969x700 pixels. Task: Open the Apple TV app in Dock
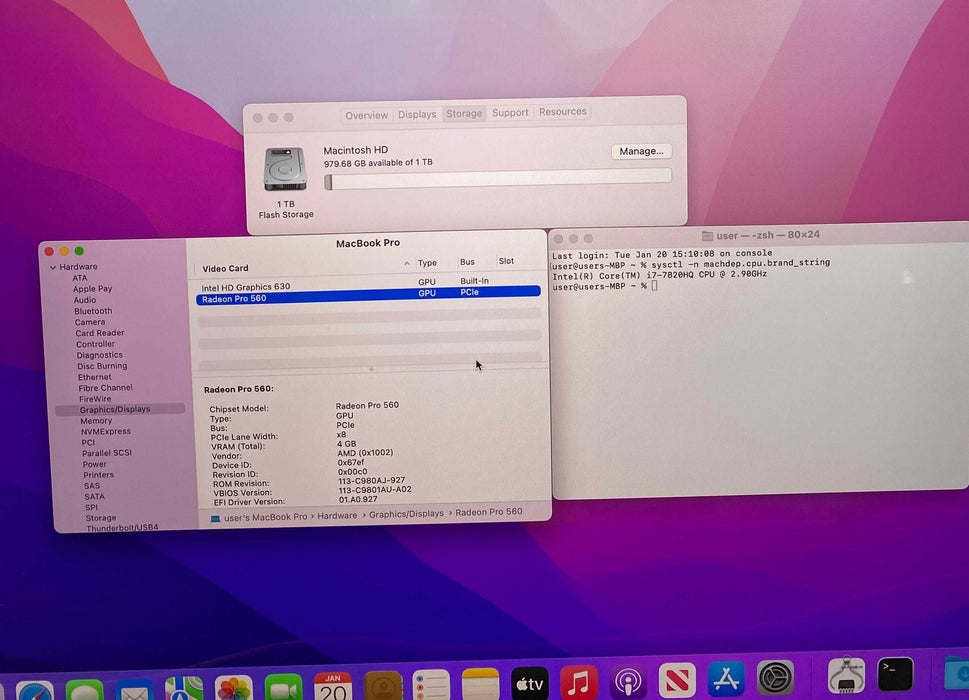[530, 683]
